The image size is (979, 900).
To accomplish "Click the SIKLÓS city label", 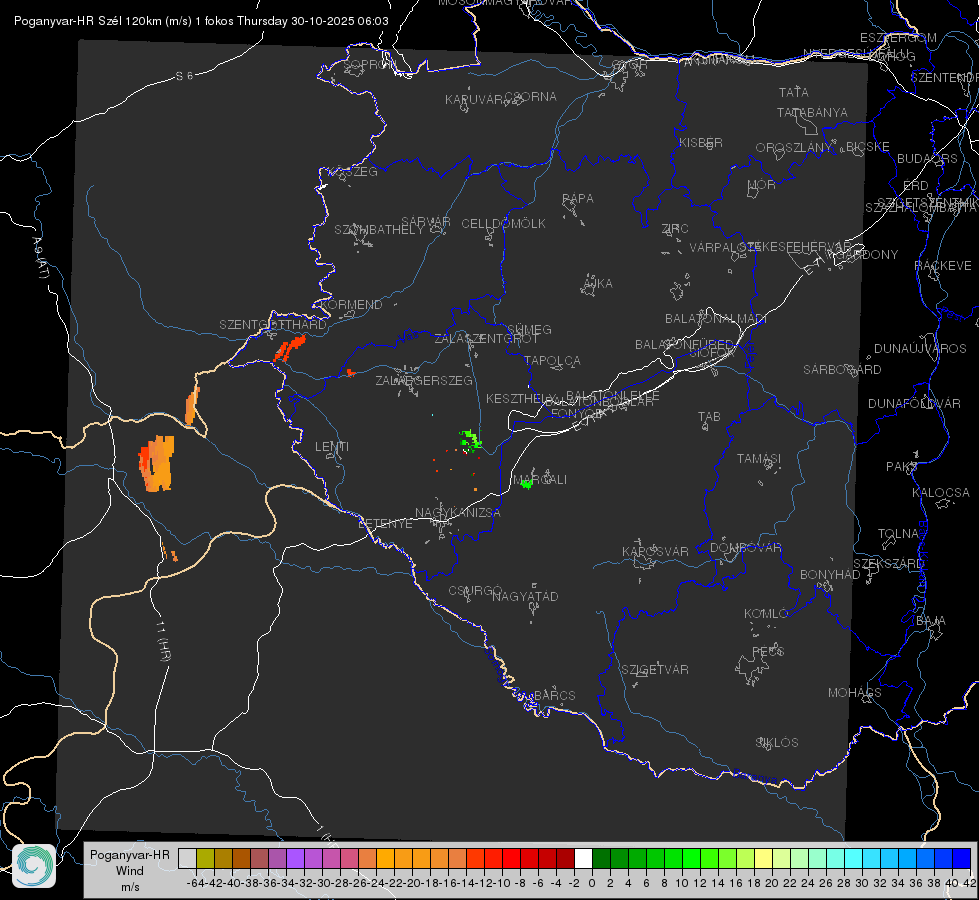I will (777, 743).
